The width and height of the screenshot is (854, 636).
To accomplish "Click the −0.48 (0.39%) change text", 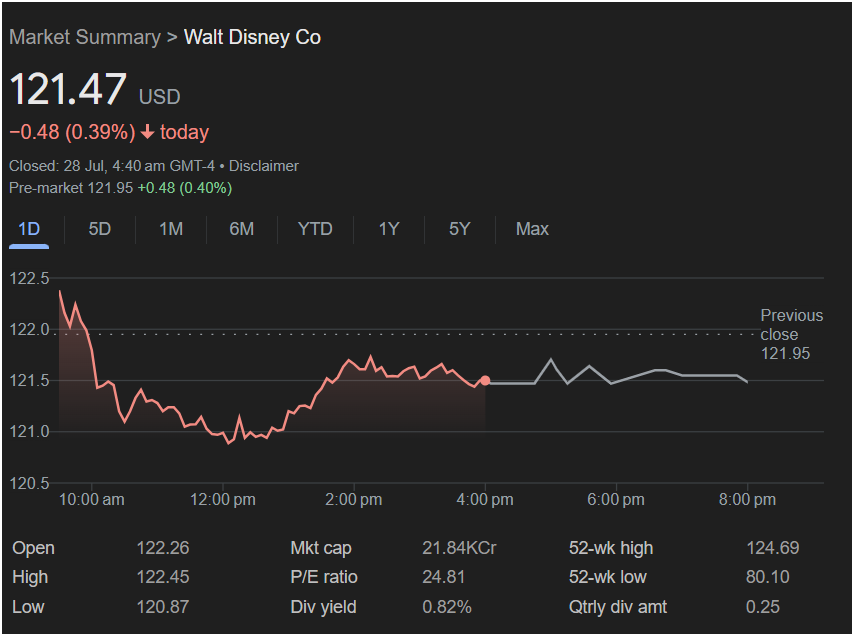I will [x=72, y=132].
